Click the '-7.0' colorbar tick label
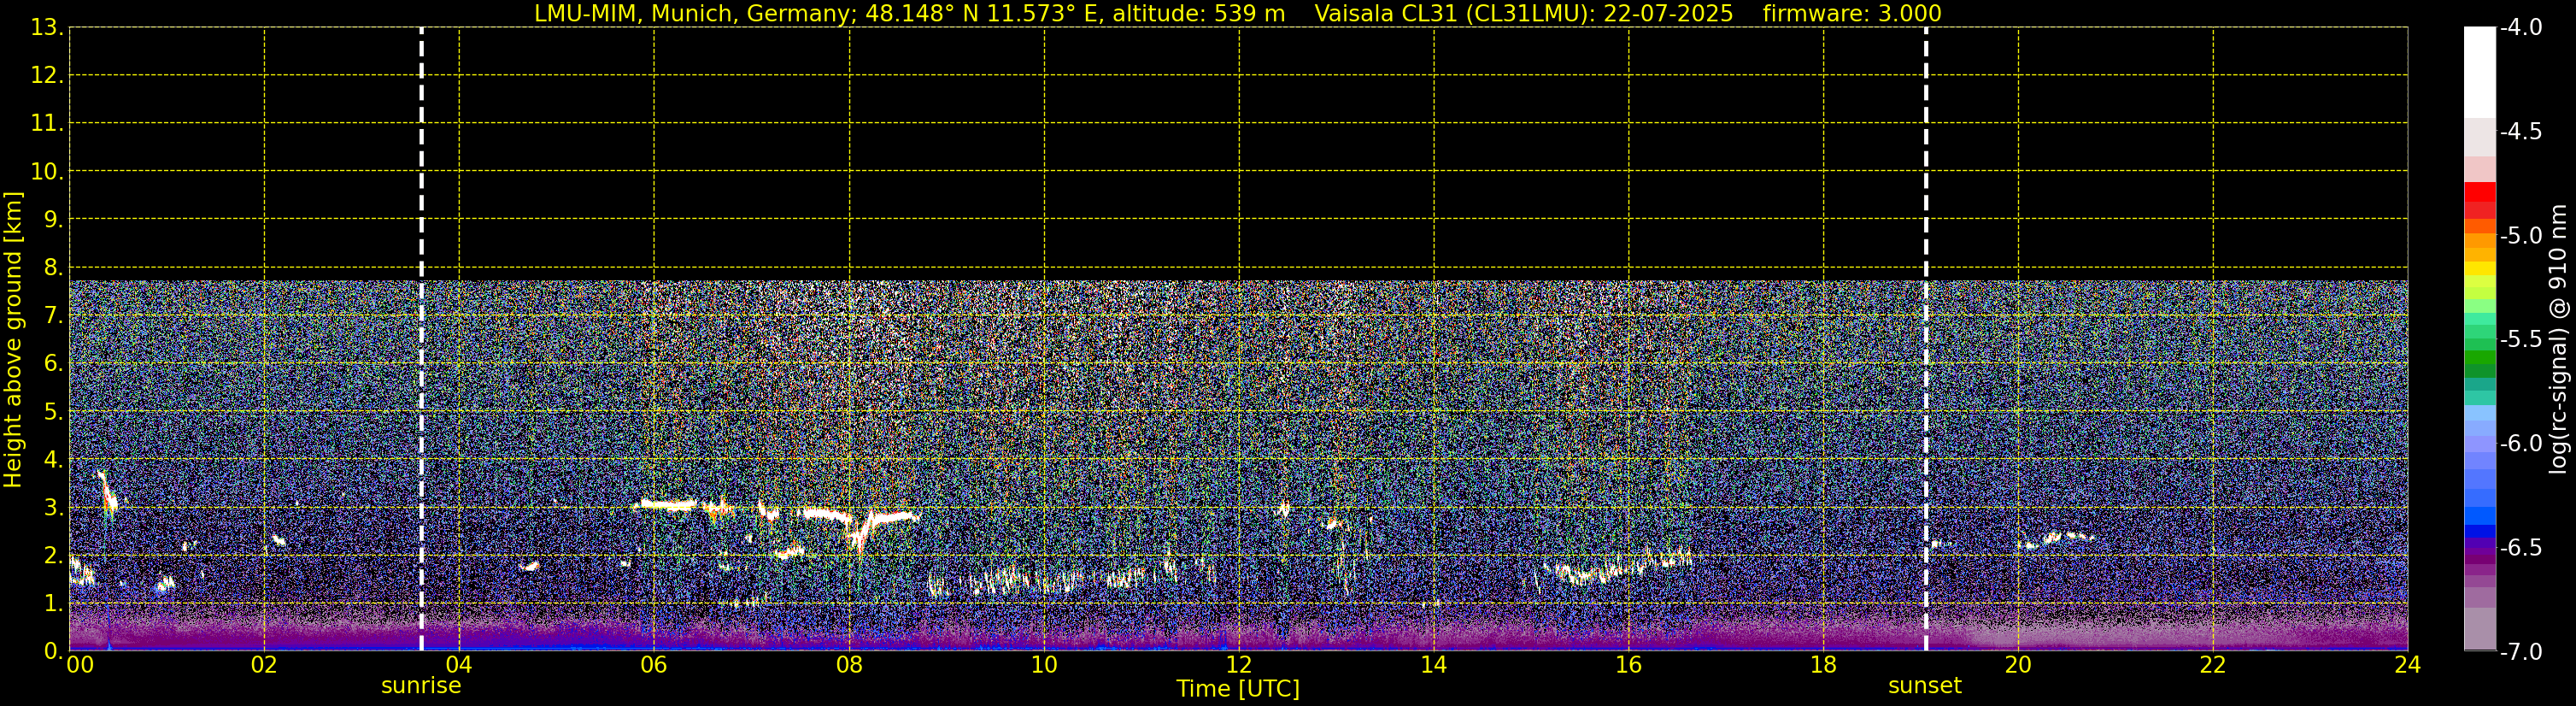The height and width of the screenshot is (706, 2576). tap(2520, 652)
